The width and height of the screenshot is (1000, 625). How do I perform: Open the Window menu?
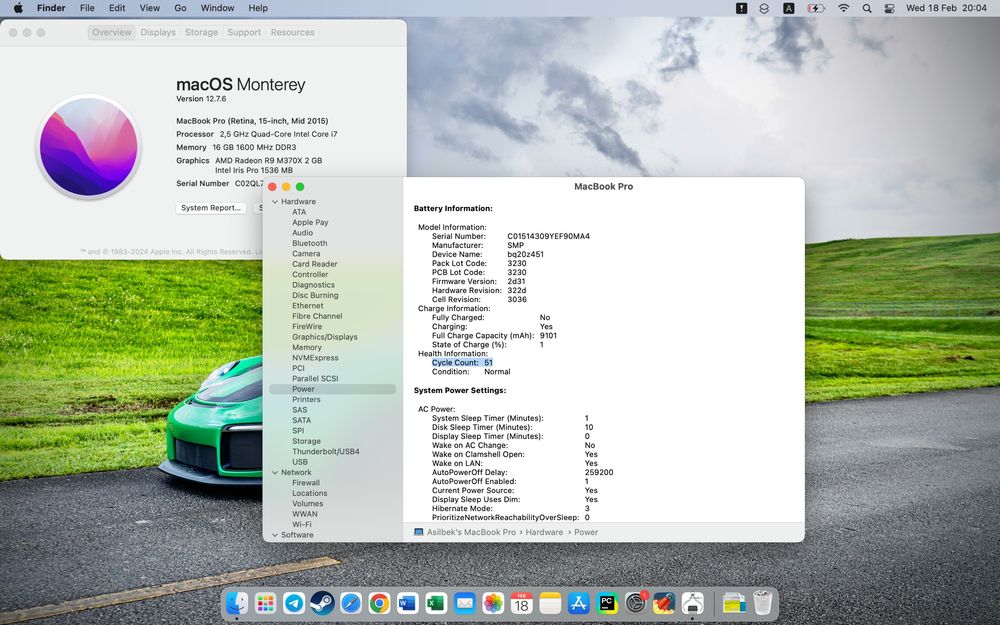click(217, 8)
